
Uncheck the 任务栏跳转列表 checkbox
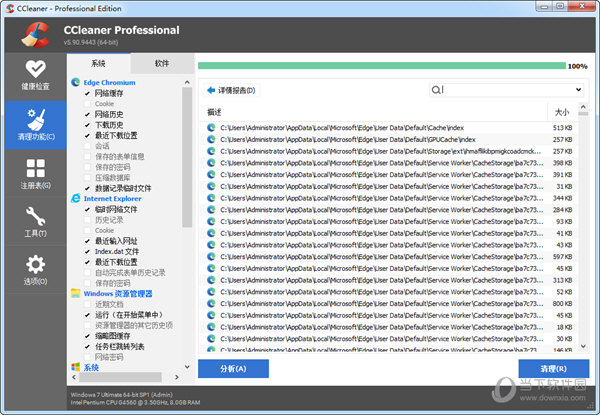point(87,347)
